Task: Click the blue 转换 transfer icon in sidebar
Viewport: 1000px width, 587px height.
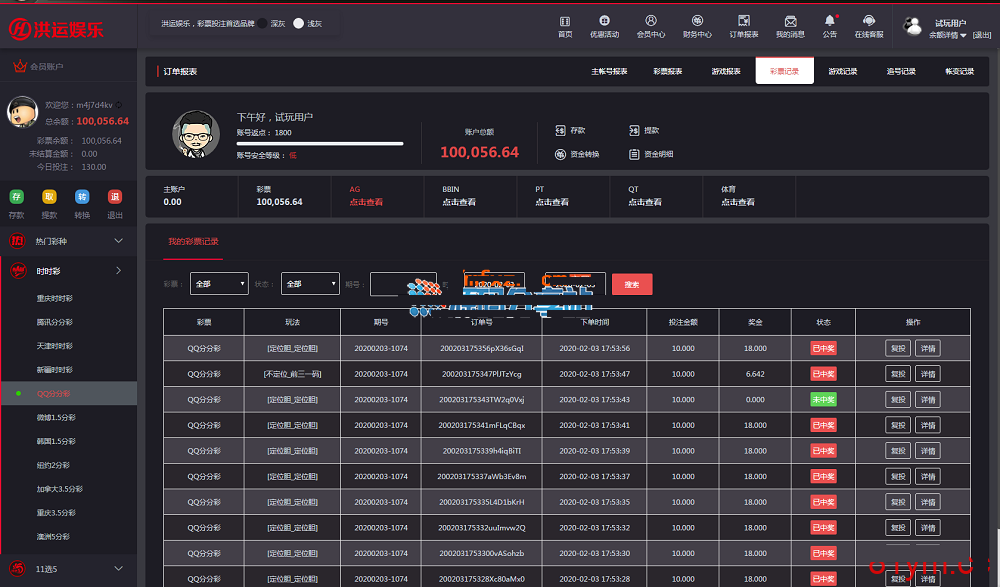Action: pos(82,197)
